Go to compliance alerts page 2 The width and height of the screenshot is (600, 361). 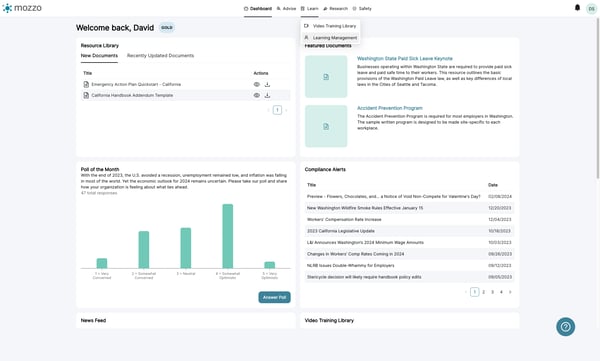(x=484, y=292)
